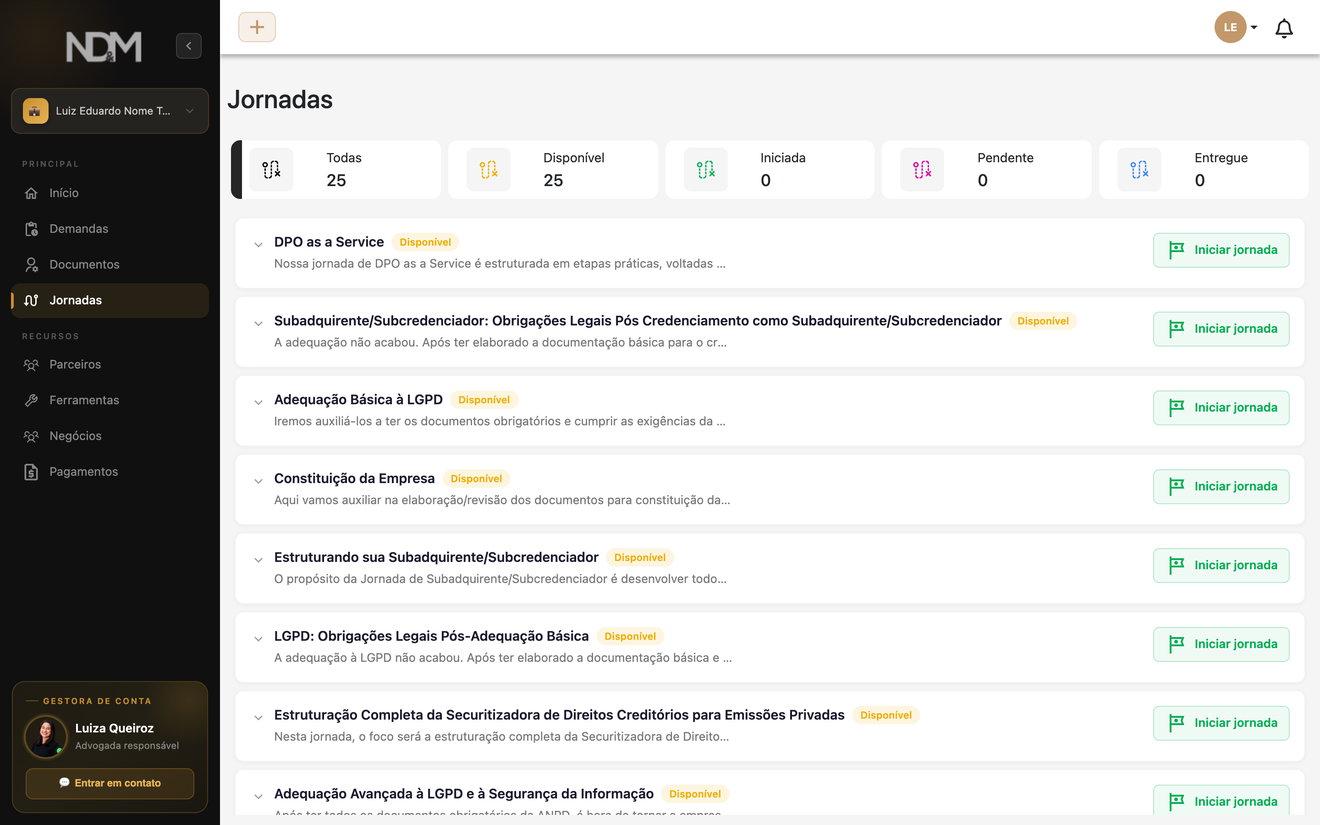Start the Obrigações Legais Pós Credenciamento journey
1320x825 pixels.
[1221, 329]
